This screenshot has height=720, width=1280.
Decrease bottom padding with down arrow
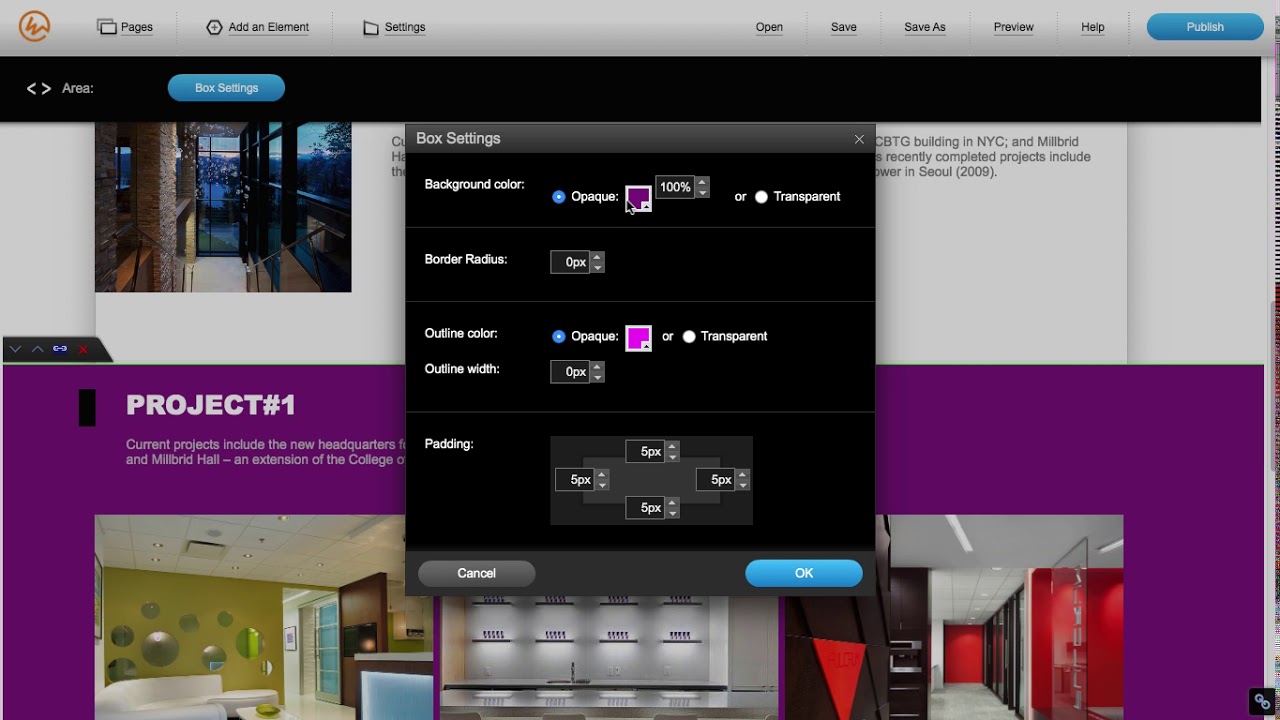672,513
